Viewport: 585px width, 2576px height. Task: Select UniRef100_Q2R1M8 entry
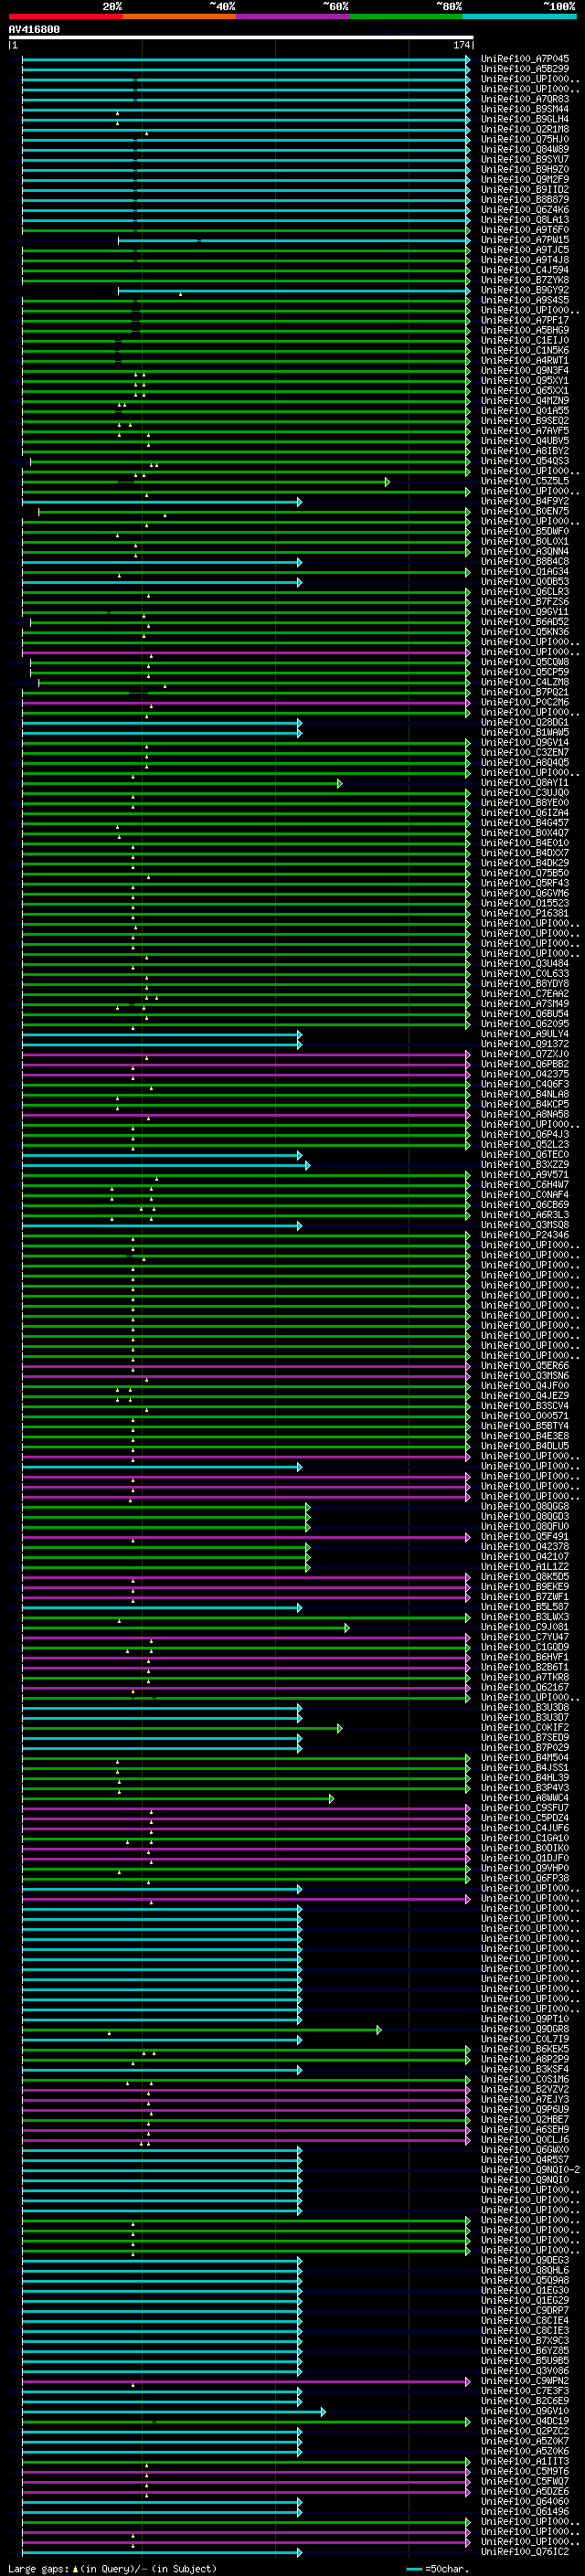[525, 129]
